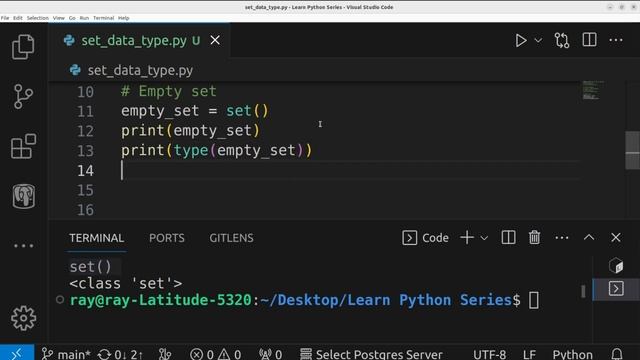Close the set_data_type.py tab

tap(215, 40)
